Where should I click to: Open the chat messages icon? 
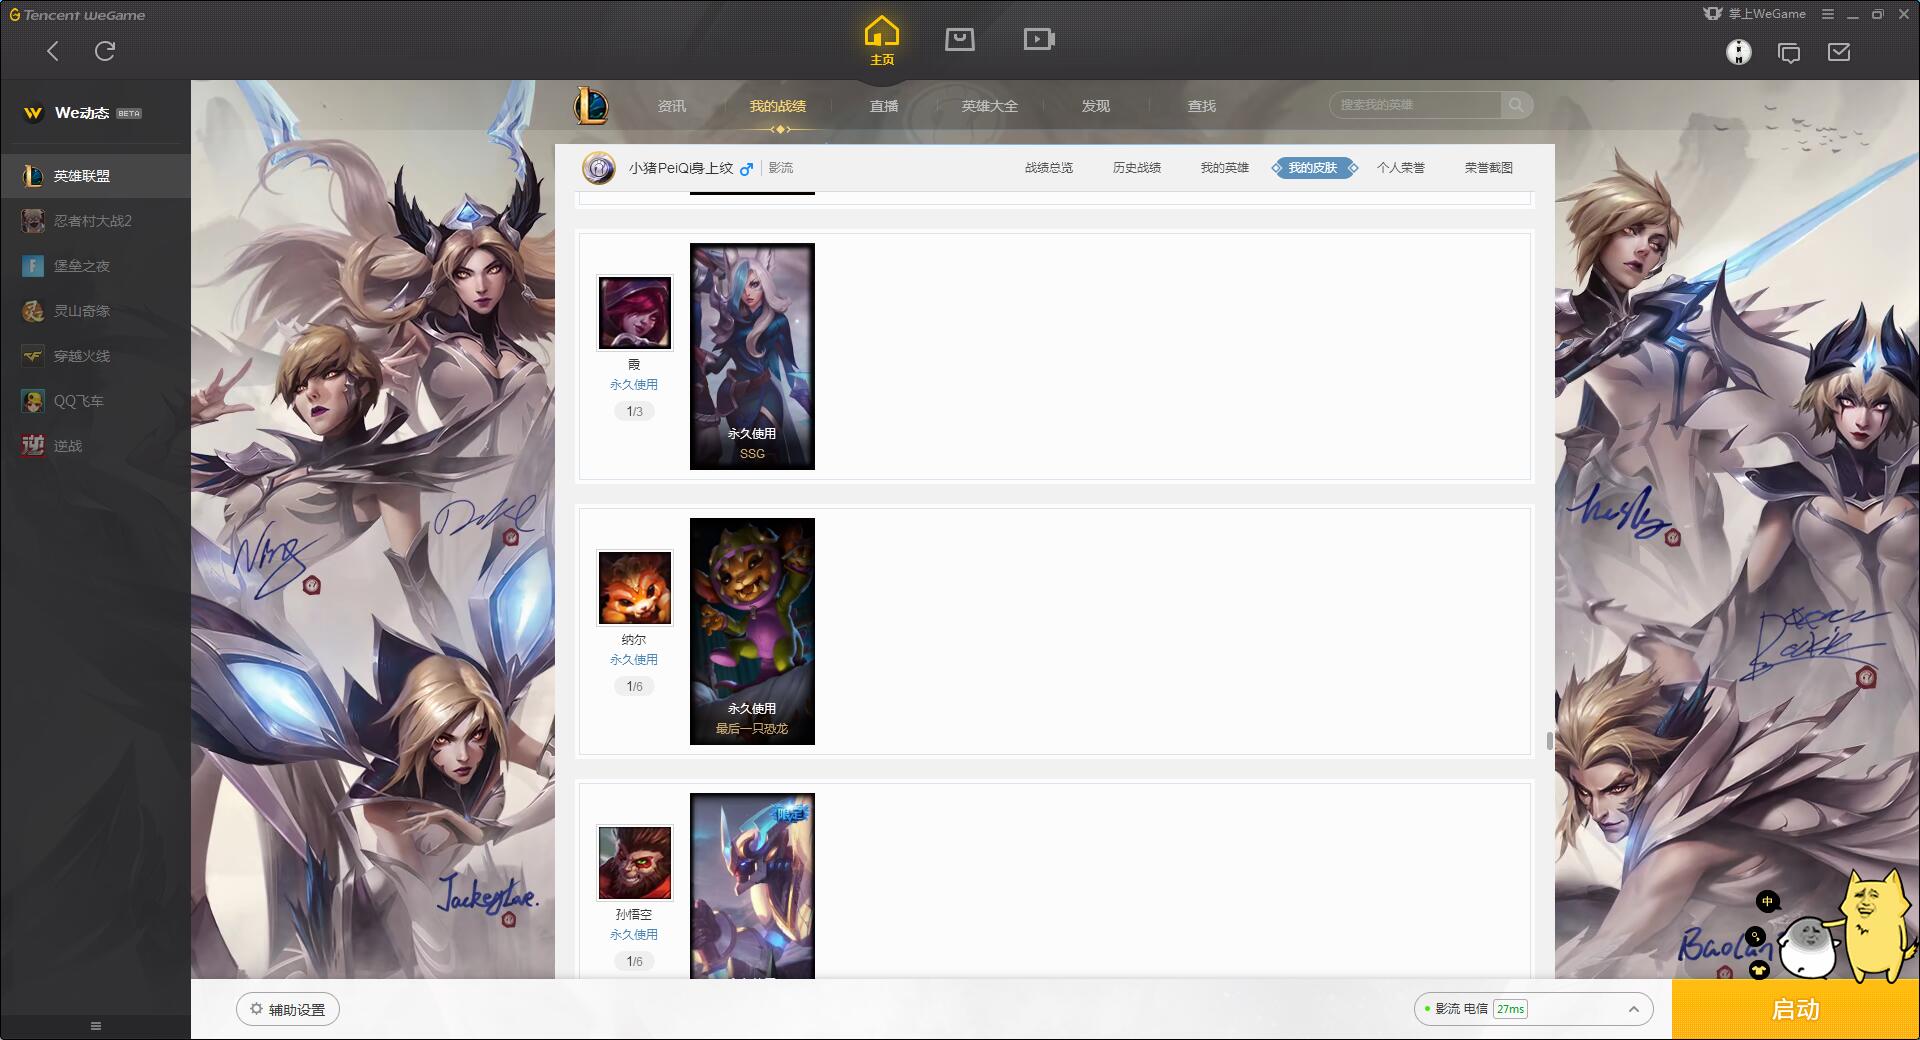pos(1789,53)
